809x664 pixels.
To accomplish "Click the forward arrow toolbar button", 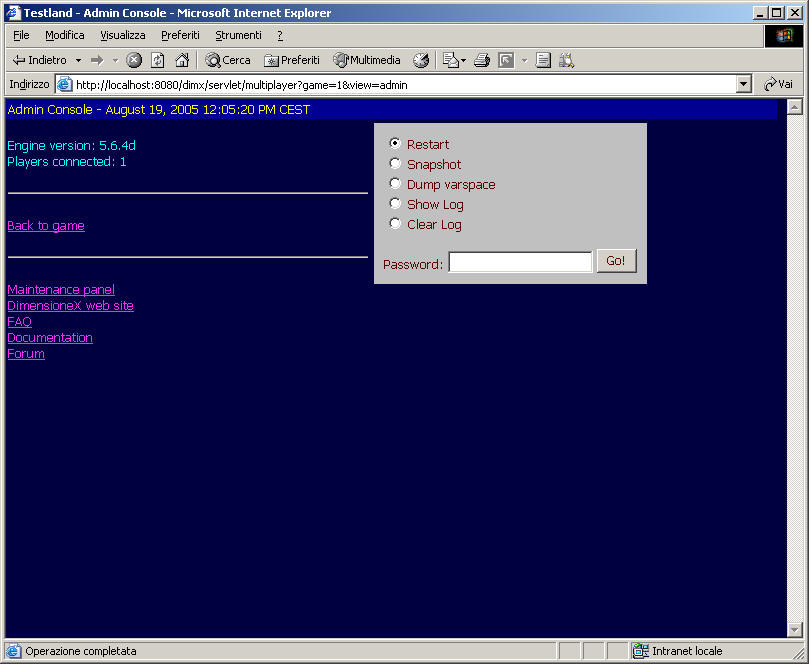I will pos(97,60).
